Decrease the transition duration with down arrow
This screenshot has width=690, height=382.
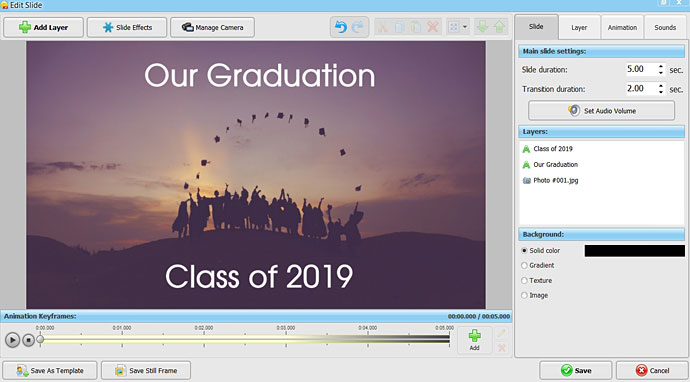tap(661, 92)
